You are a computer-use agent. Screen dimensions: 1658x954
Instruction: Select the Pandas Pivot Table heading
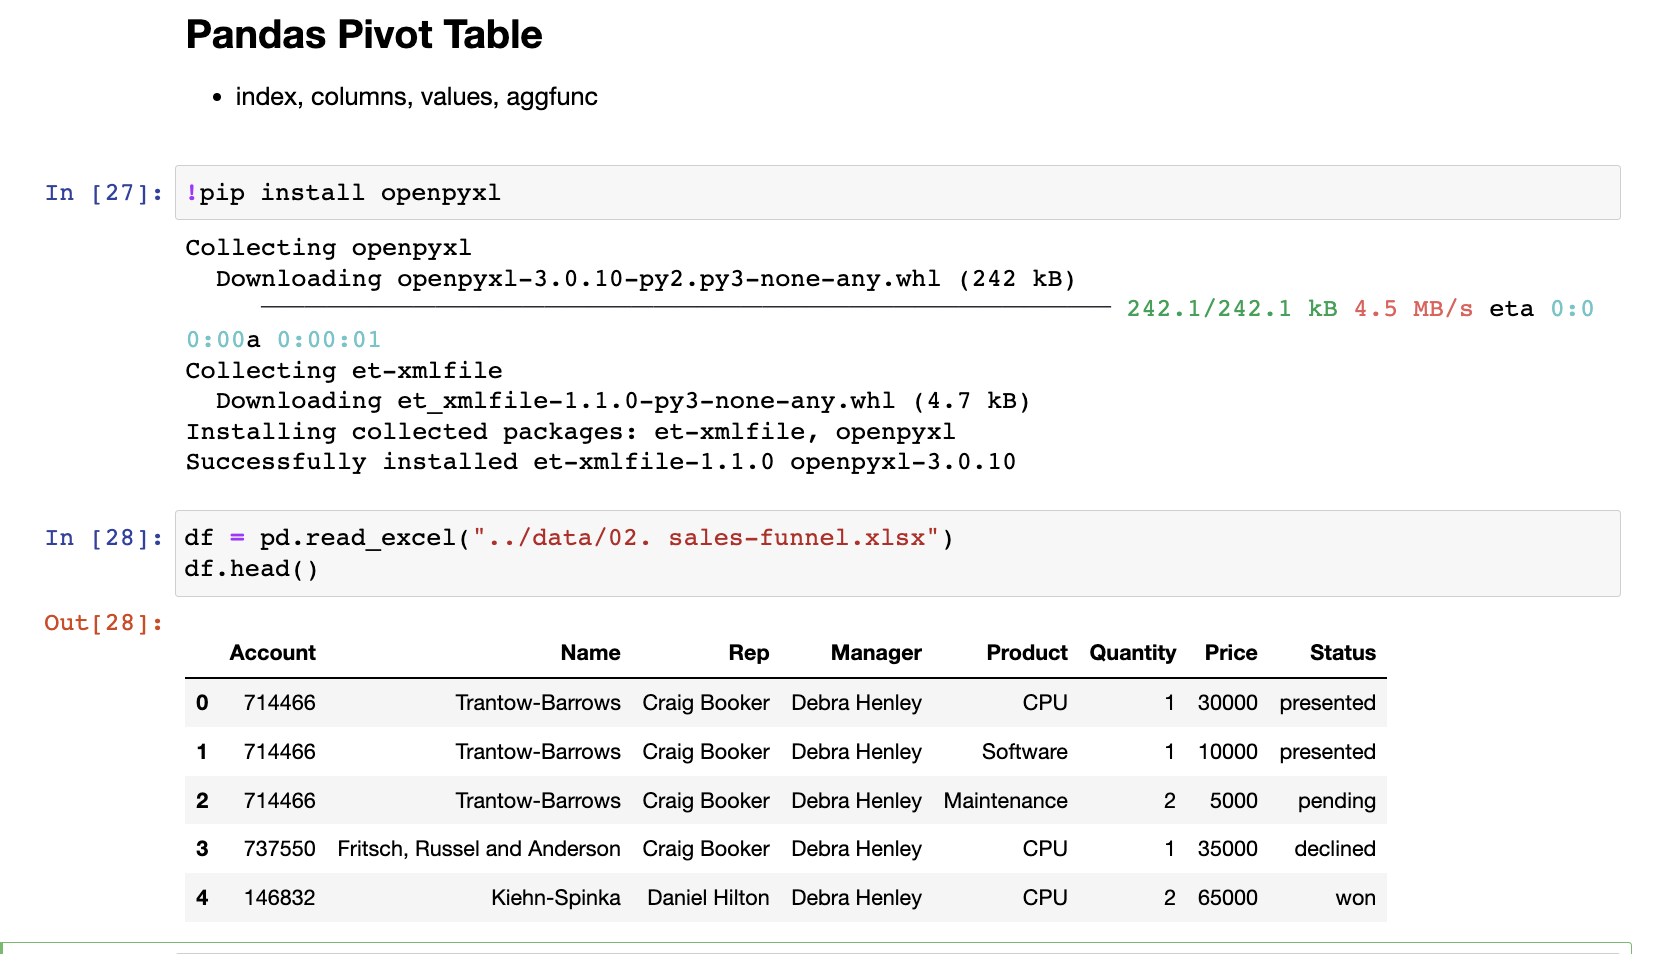[363, 34]
